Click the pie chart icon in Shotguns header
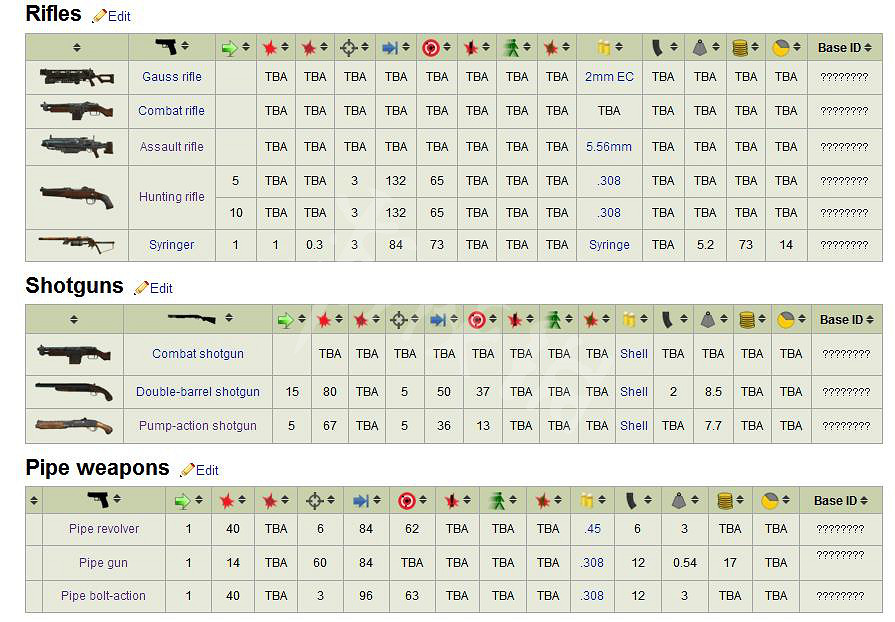 785,320
